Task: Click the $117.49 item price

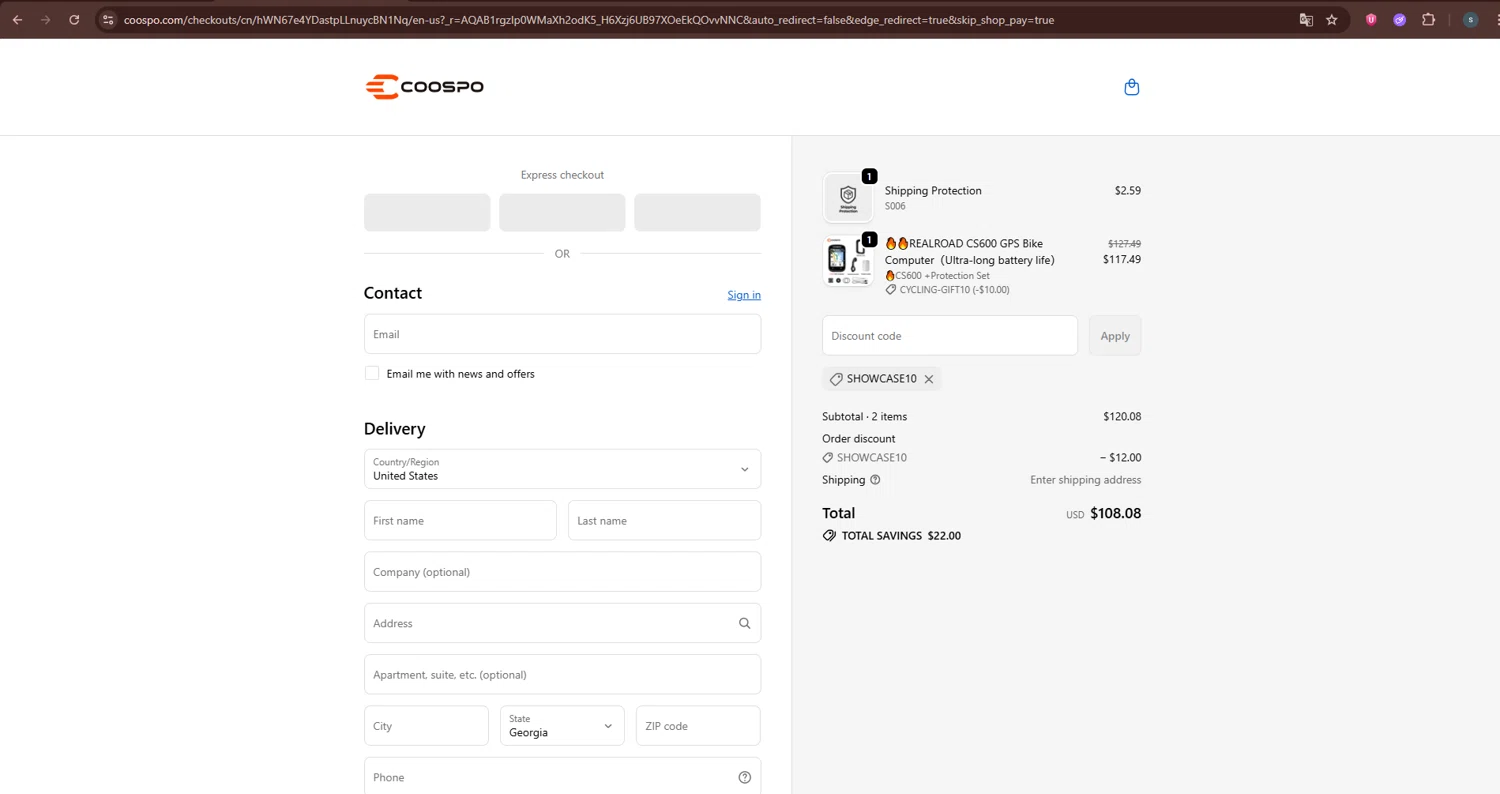Action: 1122,259
